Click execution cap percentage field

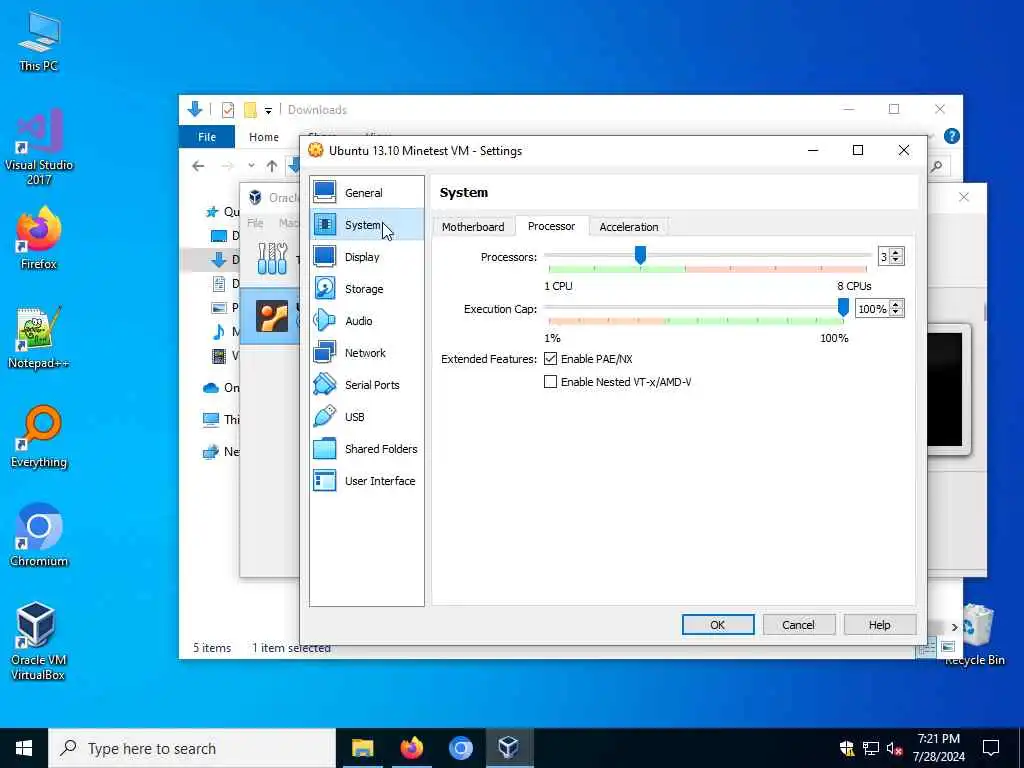(873, 309)
